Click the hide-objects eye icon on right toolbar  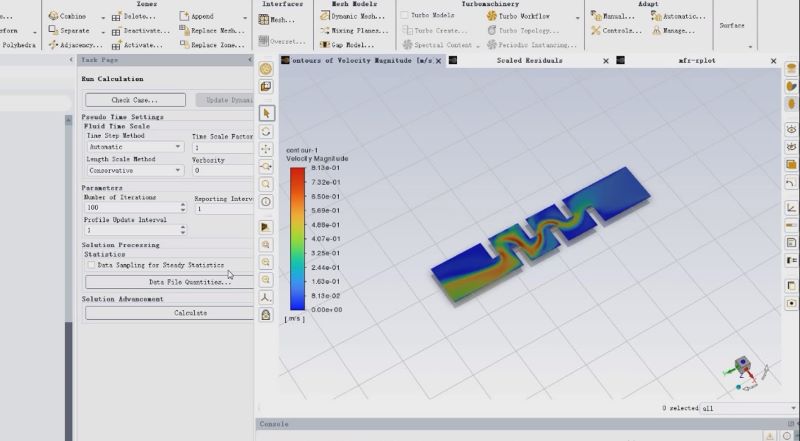tap(791, 147)
